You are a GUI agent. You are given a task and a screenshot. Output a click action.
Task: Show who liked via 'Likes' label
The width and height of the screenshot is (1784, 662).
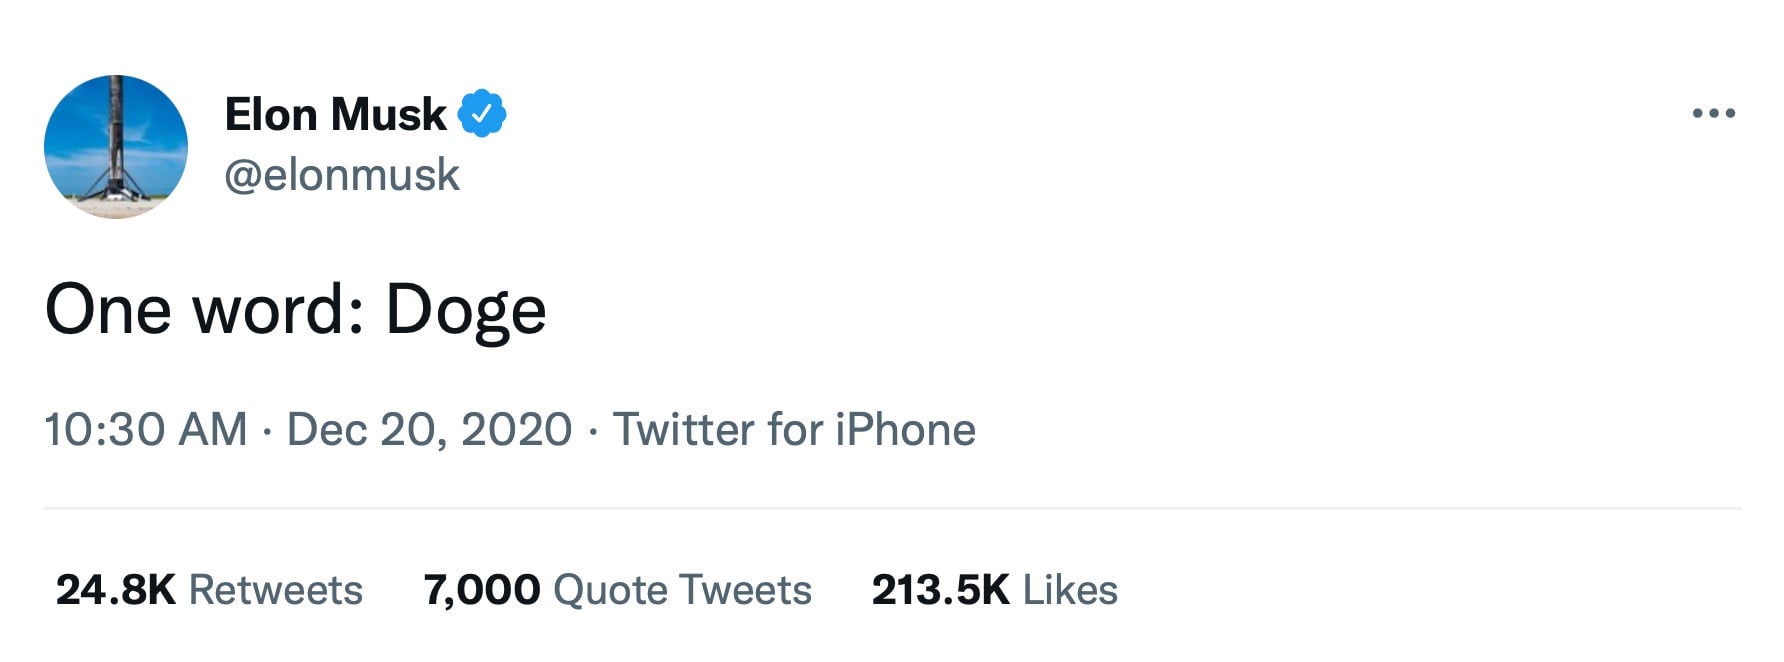(1070, 590)
